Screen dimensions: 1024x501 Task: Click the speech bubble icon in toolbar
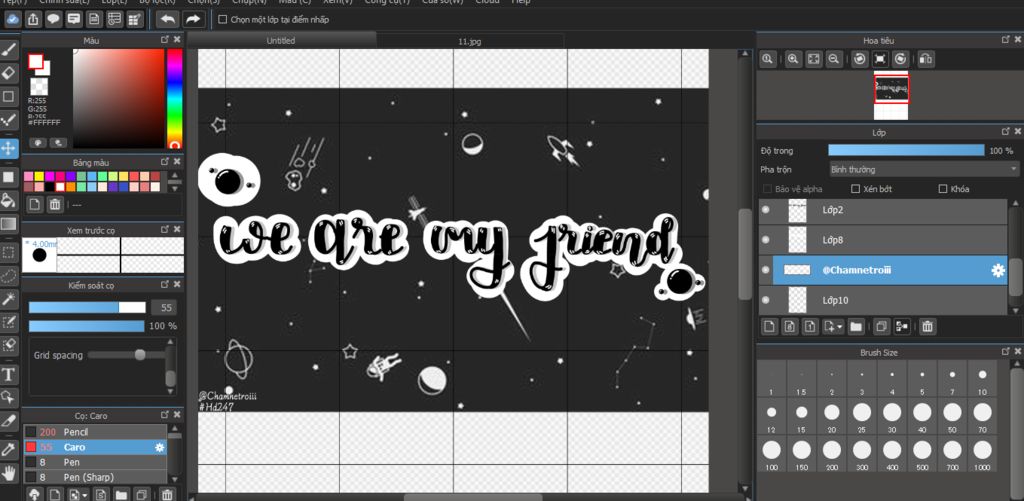click(54, 19)
